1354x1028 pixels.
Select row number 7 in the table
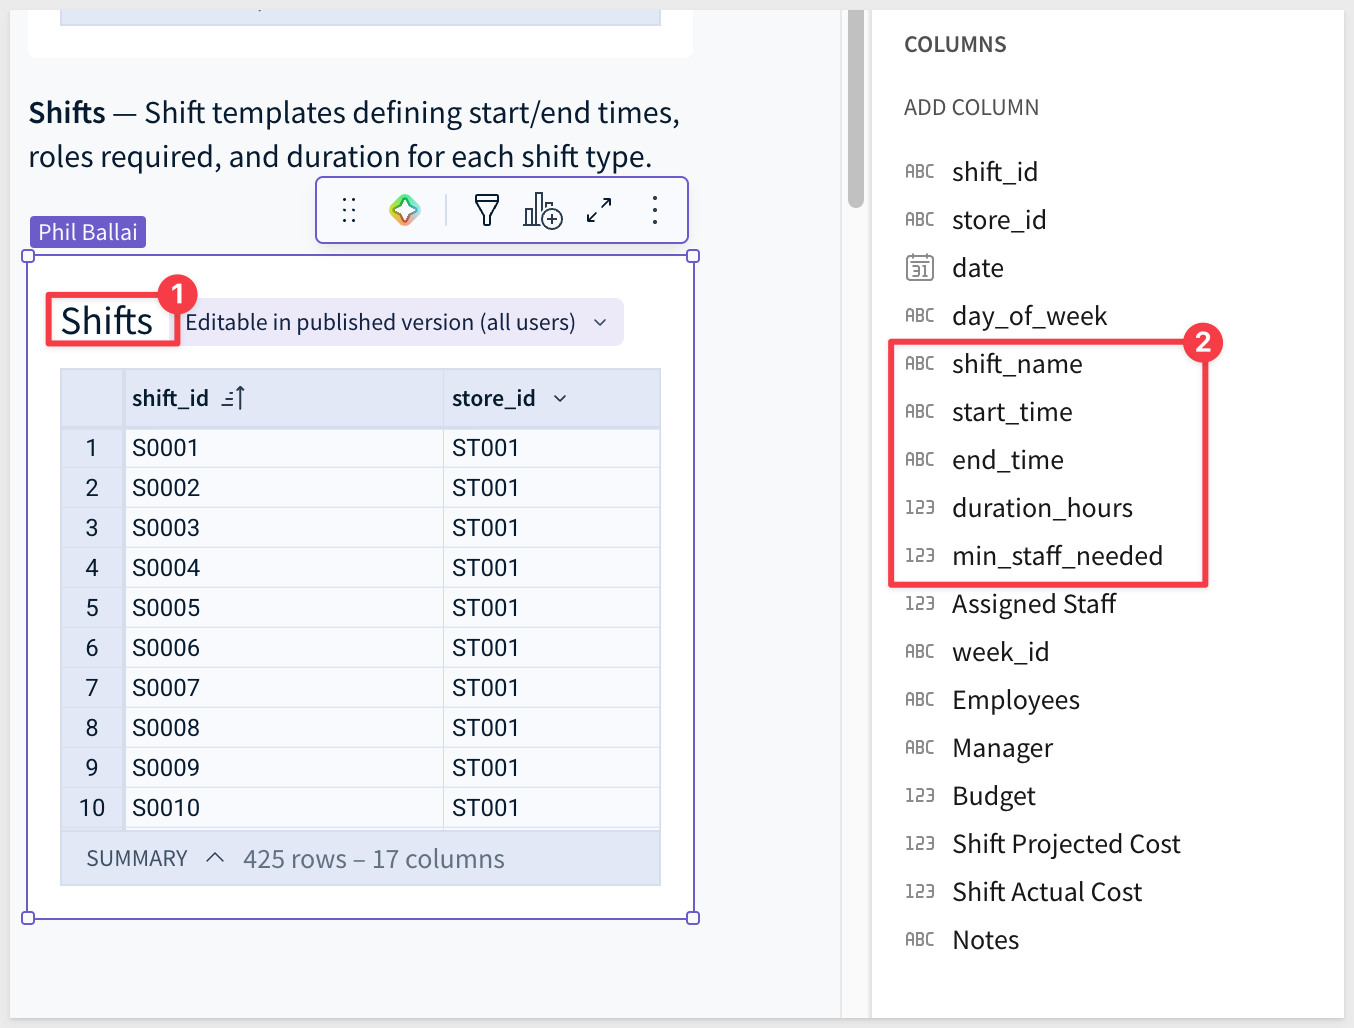click(x=92, y=688)
